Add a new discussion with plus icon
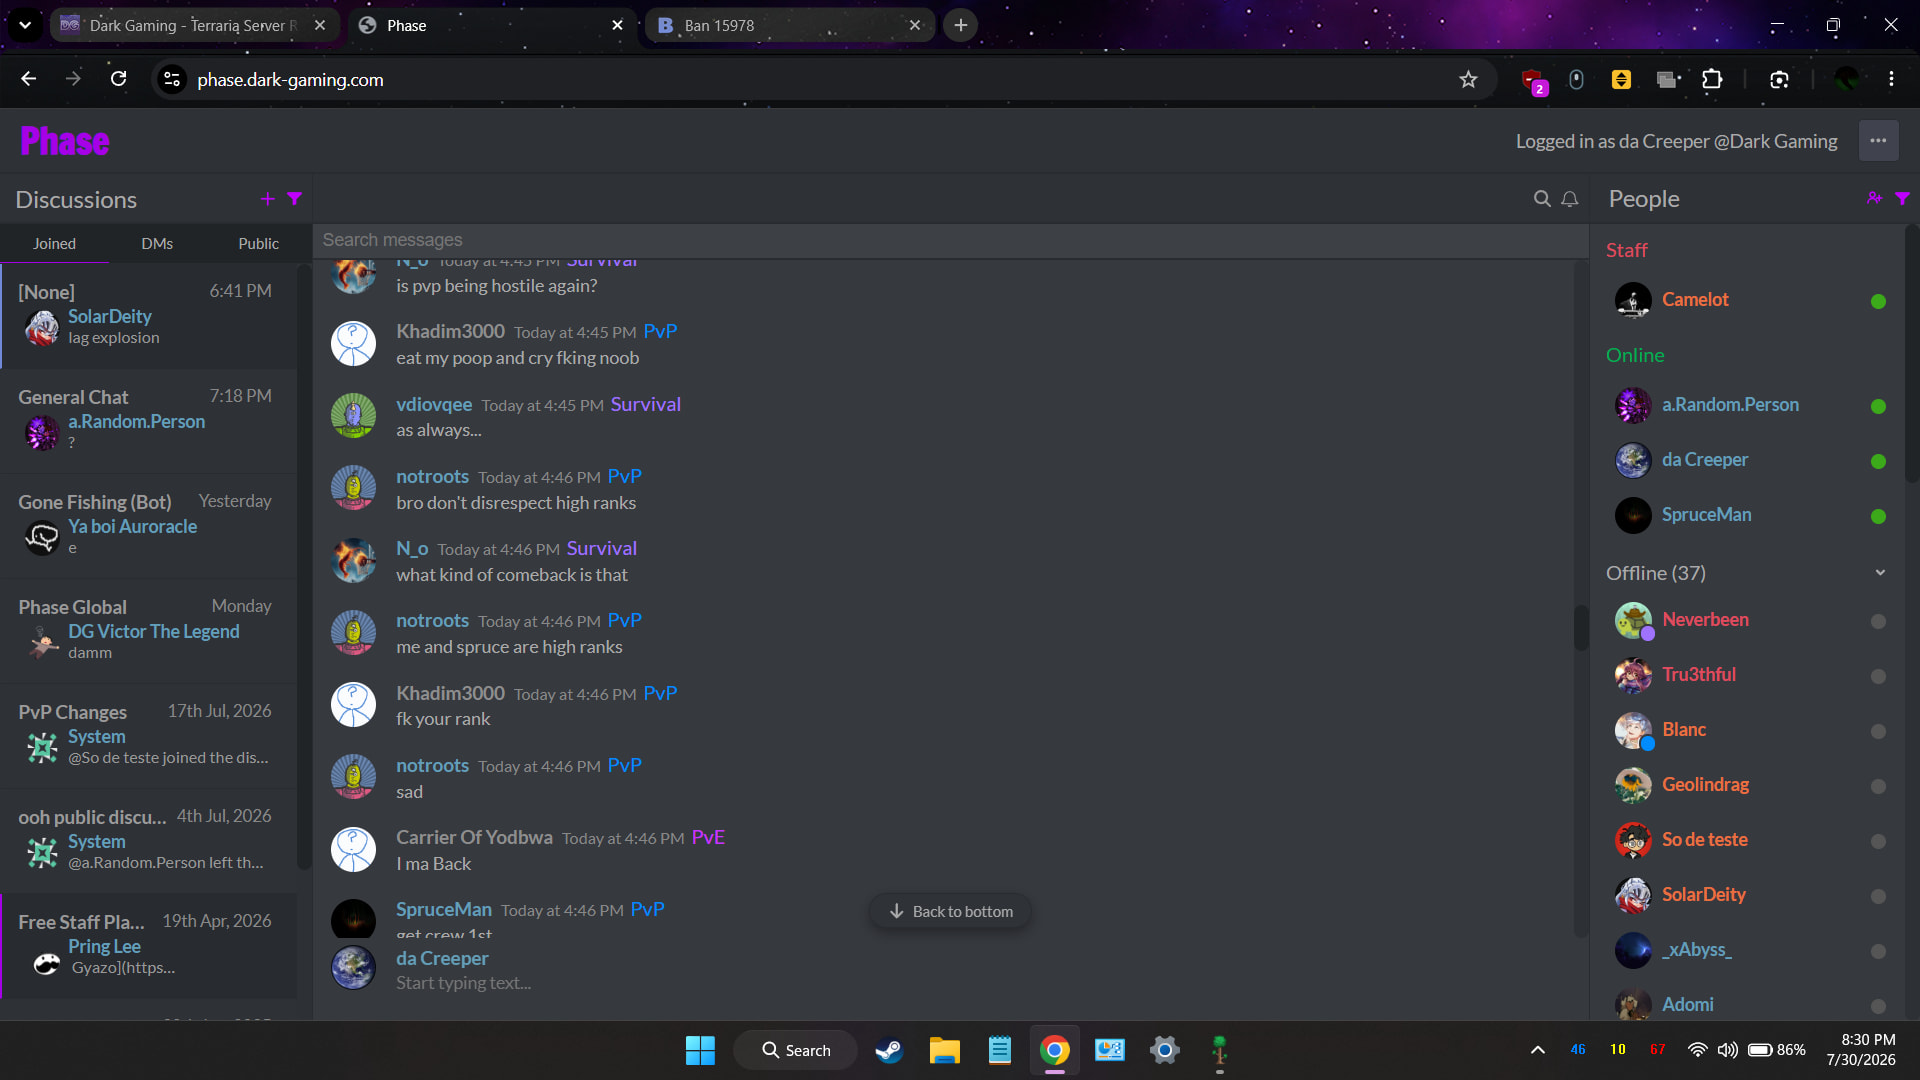Image resolution: width=1920 pixels, height=1080 pixels. 267,199
